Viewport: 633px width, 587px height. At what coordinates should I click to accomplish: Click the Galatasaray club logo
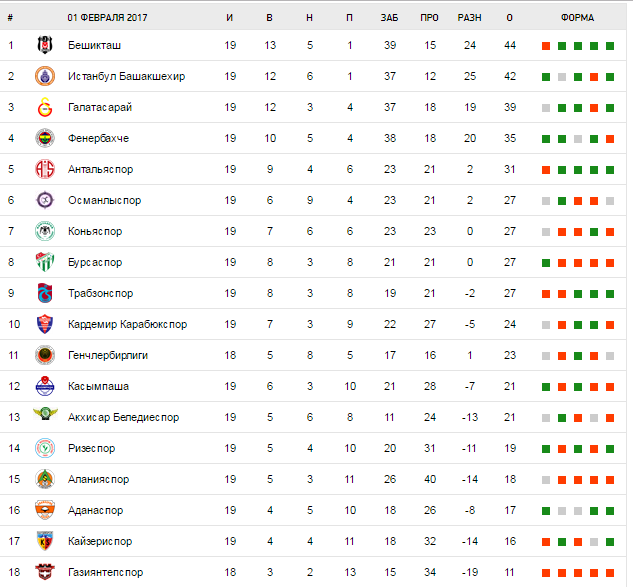pos(44,107)
